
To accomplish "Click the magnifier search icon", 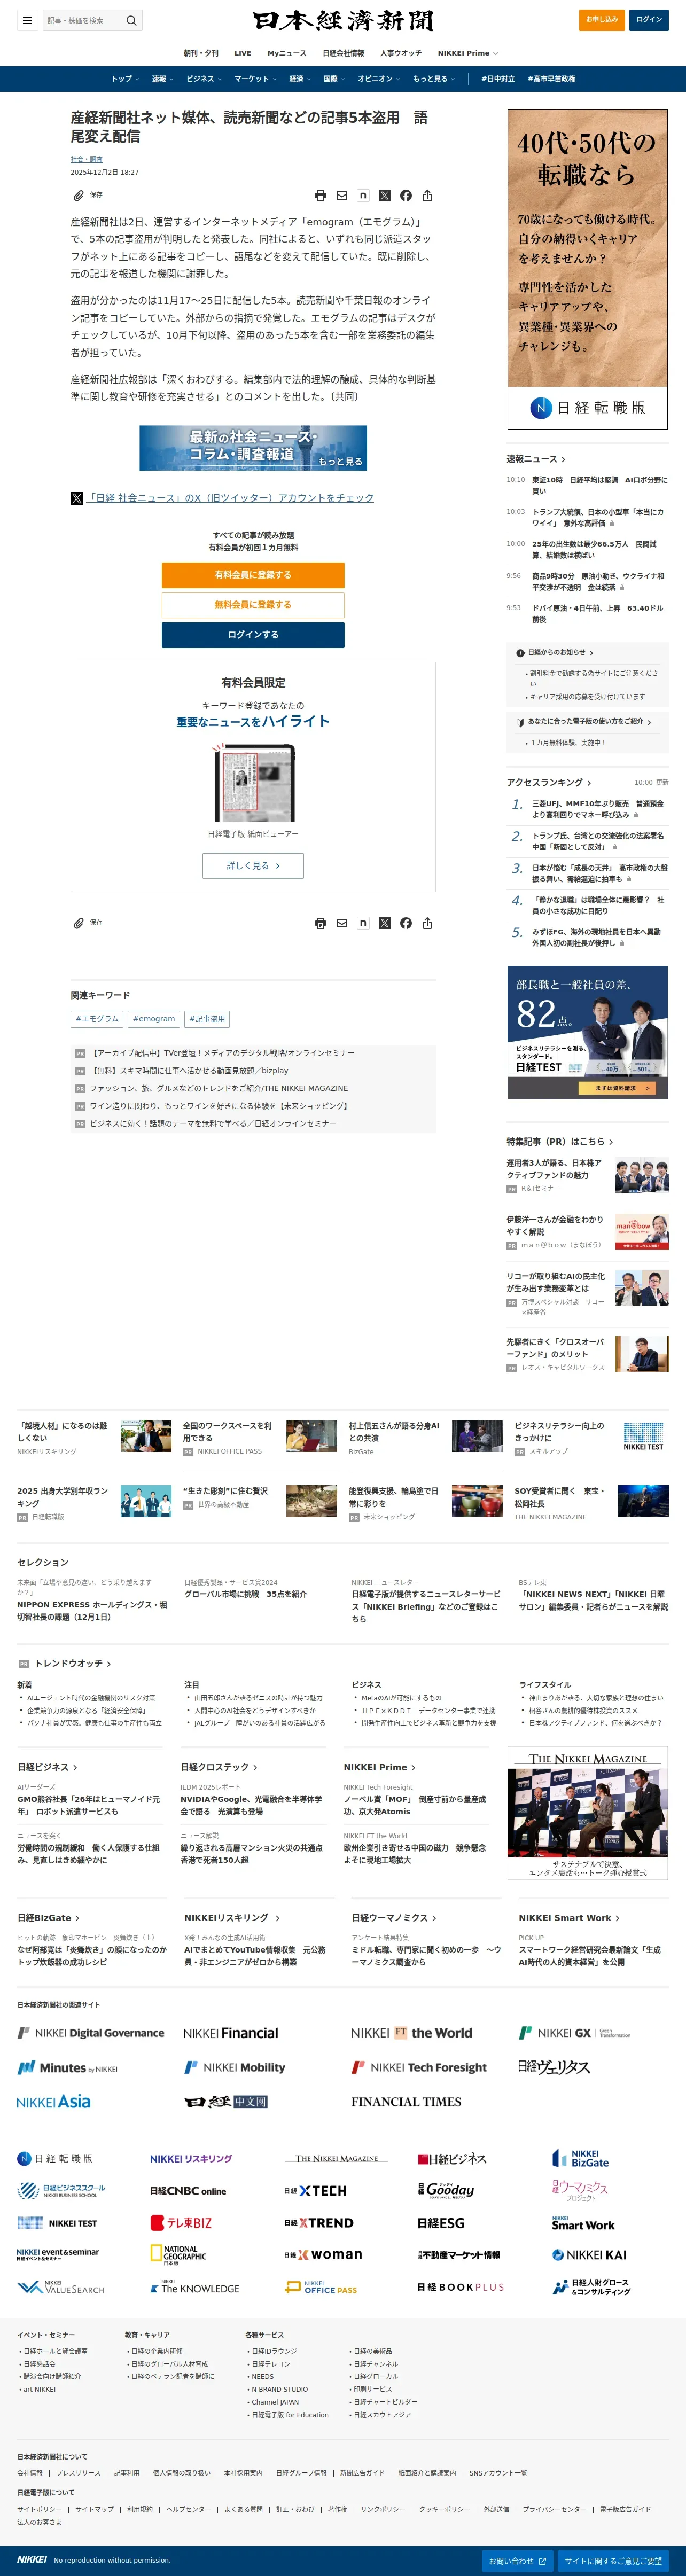I will tap(131, 20).
